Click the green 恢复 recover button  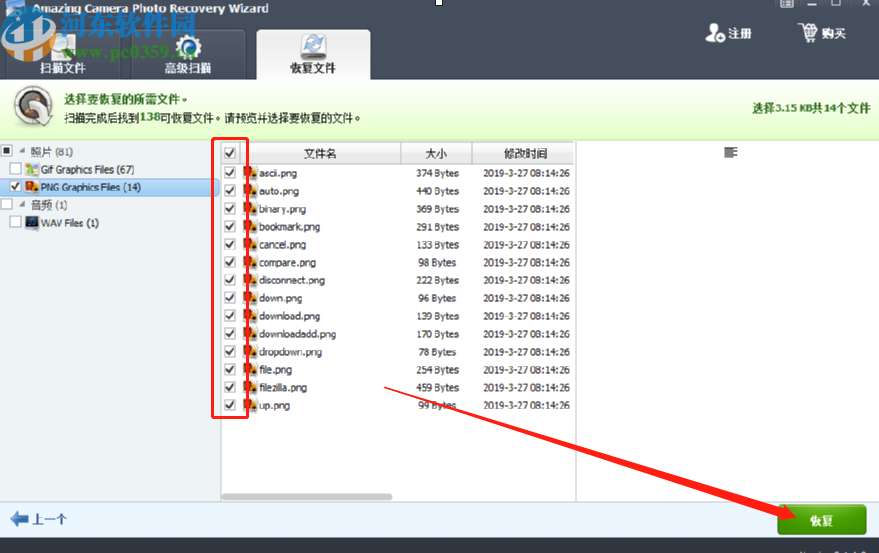point(822,520)
